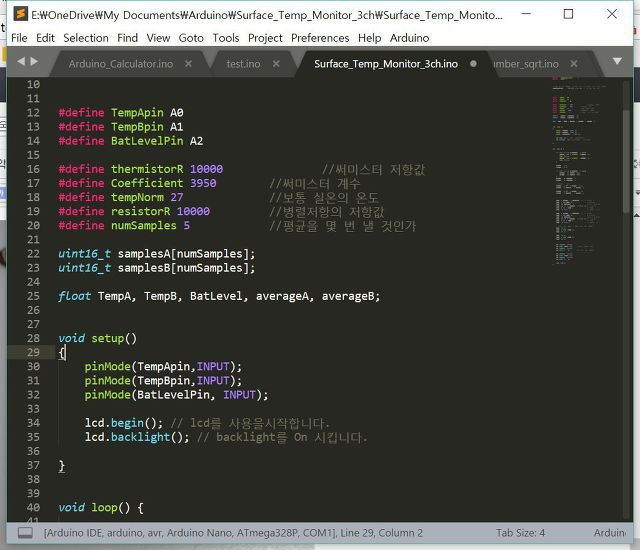
Task: Click BatLevelPin define on line 14
Action: coord(131,141)
